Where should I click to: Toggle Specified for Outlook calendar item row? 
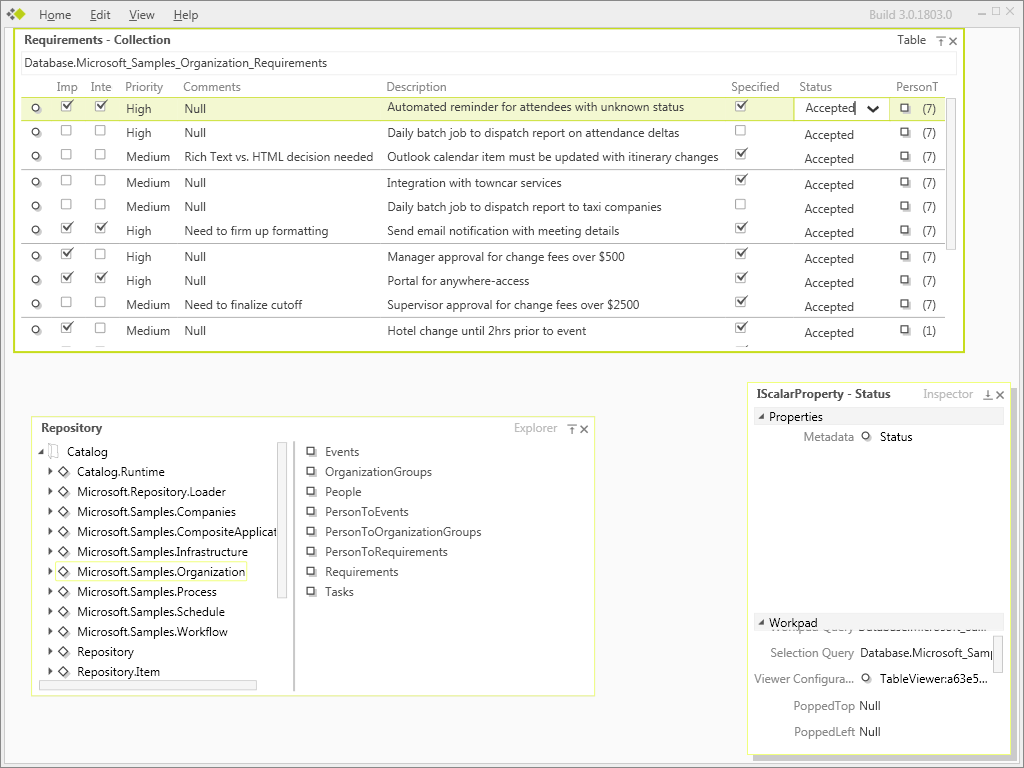coord(741,154)
